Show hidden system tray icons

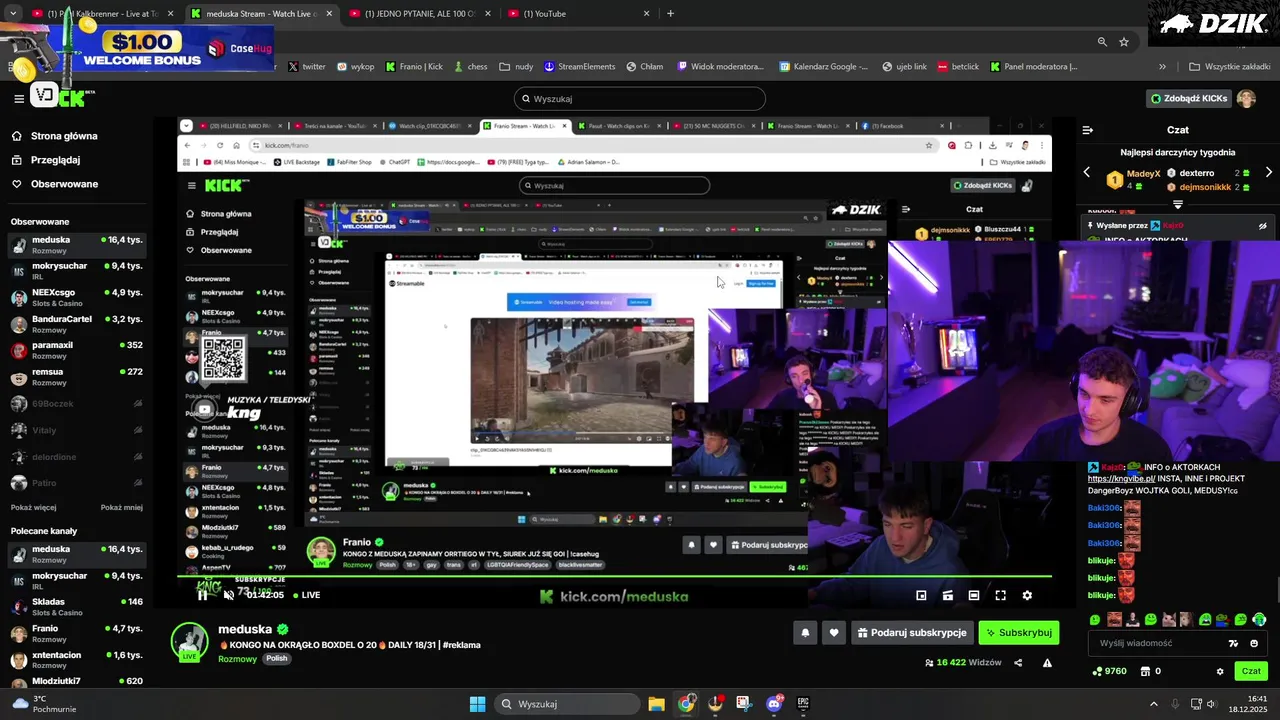tap(1153, 704)
